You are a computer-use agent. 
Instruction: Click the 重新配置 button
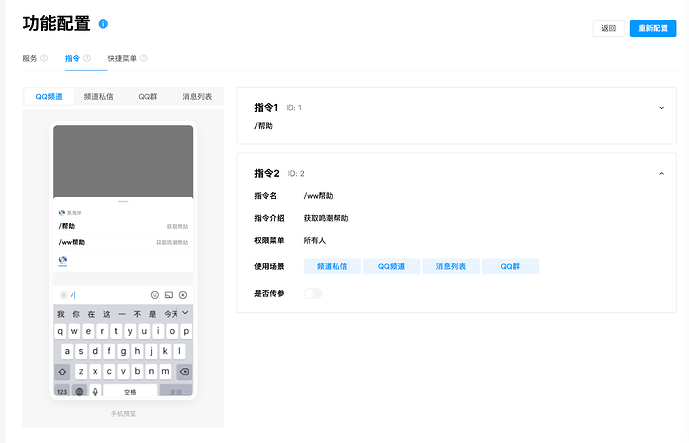click(653, 29)
